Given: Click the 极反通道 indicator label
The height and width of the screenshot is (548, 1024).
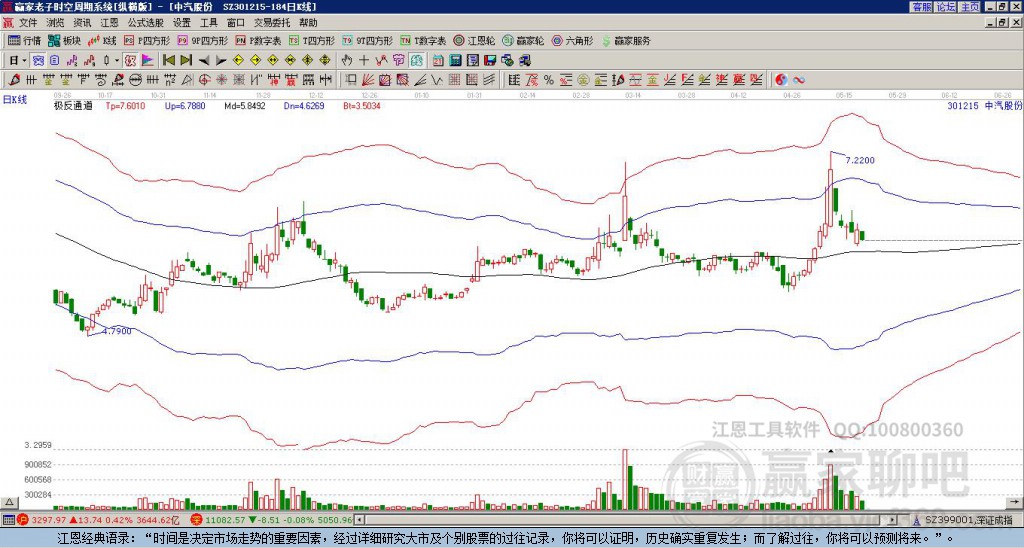Looking at the screenshot, I should click(x=73, y=106).
